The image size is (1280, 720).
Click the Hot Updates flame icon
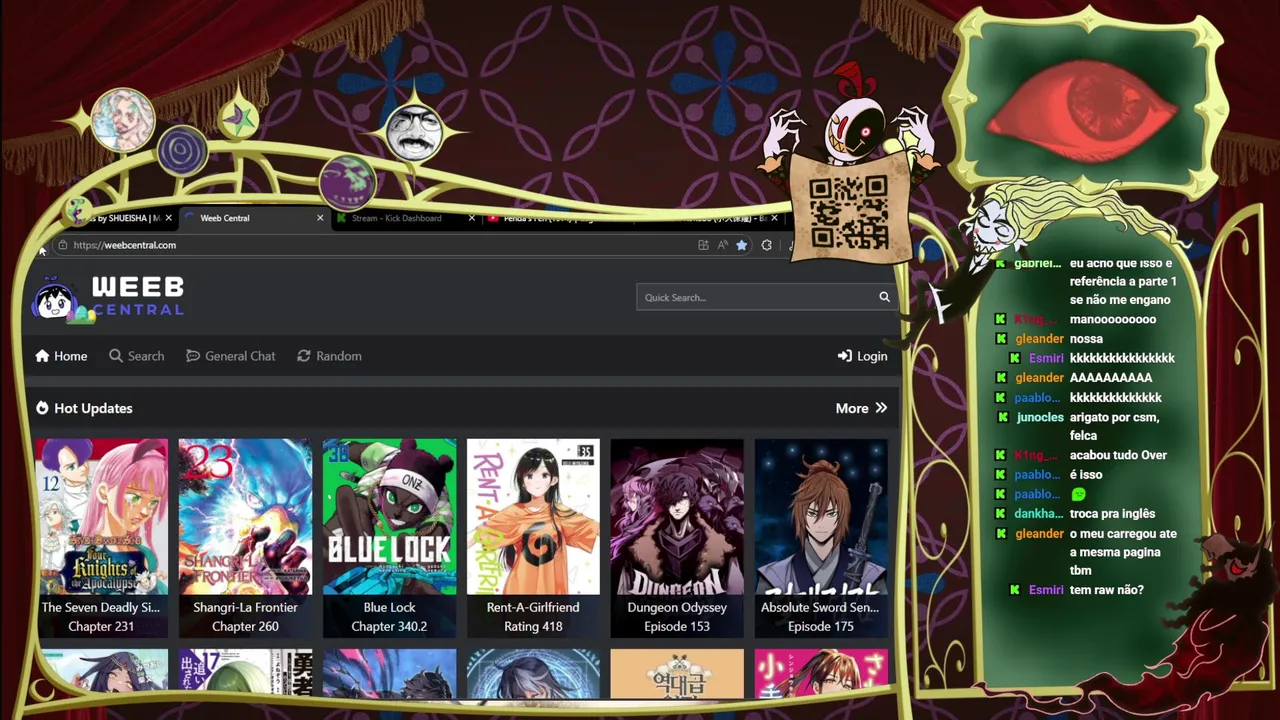pos(42,408)
